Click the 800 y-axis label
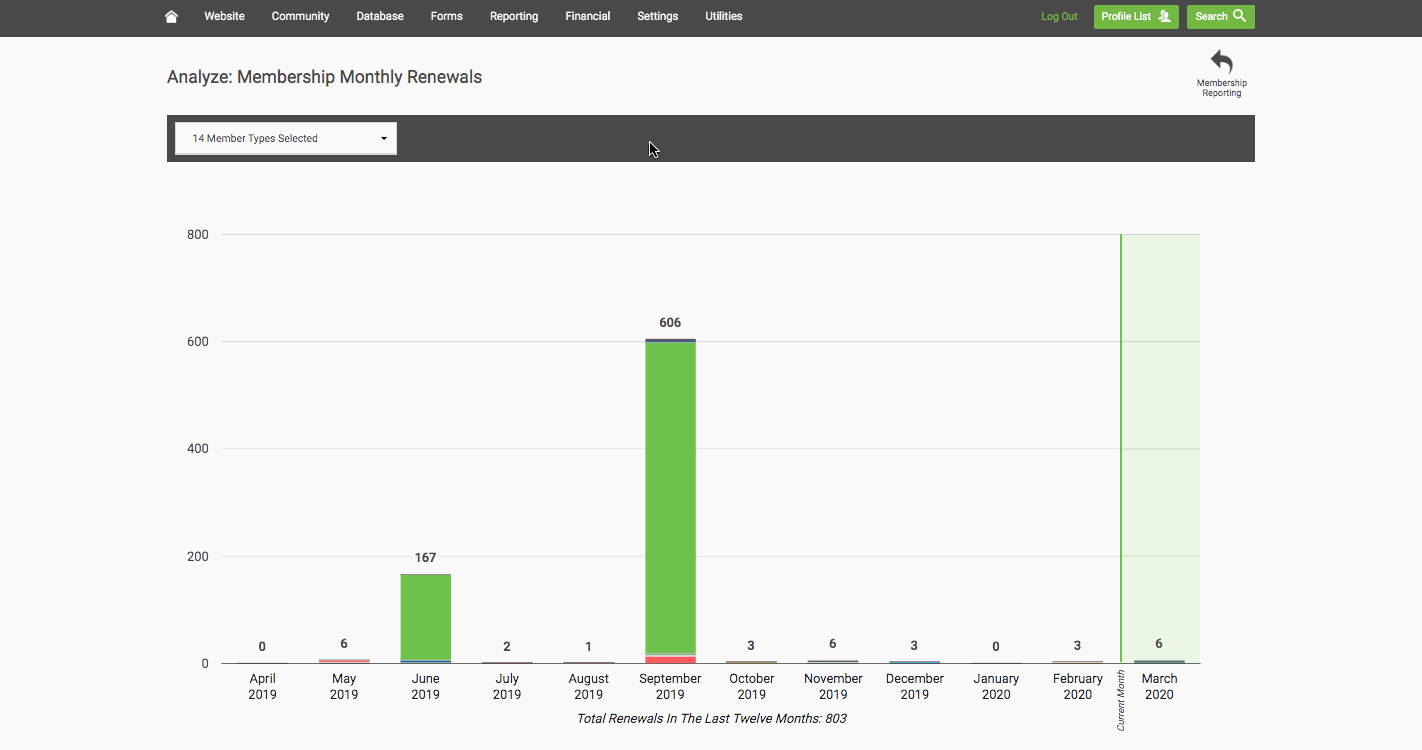This screenshot has width=1422, height=750. [x=198, y=235]
